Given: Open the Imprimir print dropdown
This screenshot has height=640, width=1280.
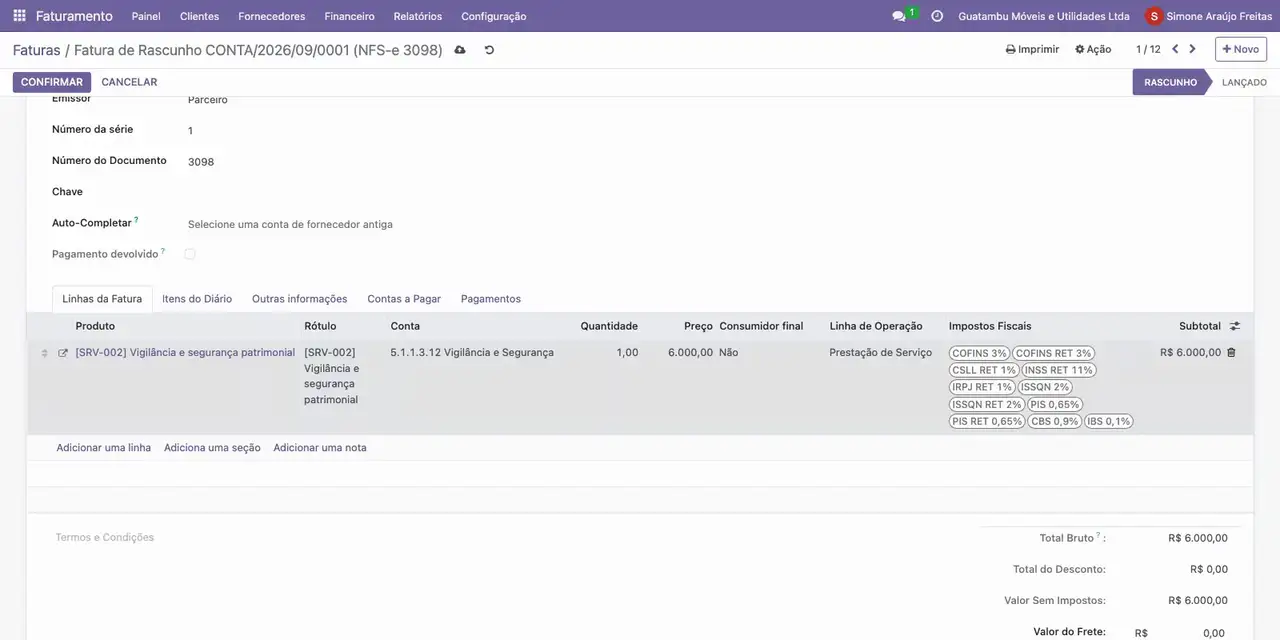Looking at the screenshot, I should (x=1032, y=49).
